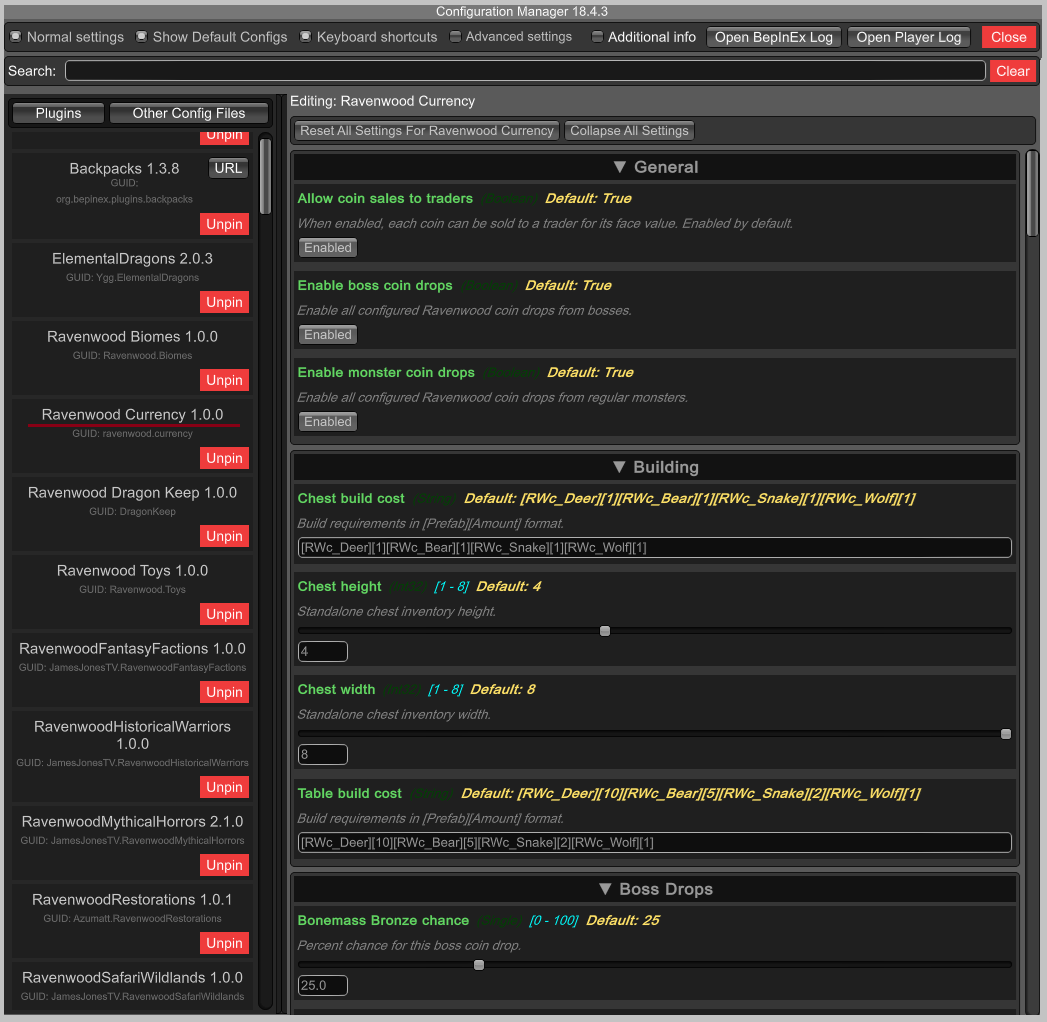This screenshot has width=1047, height=1022.
Task: Select RavenwoodMythicalHorrors 2.1.0 plugin
Action: click(x=132, y=822)
